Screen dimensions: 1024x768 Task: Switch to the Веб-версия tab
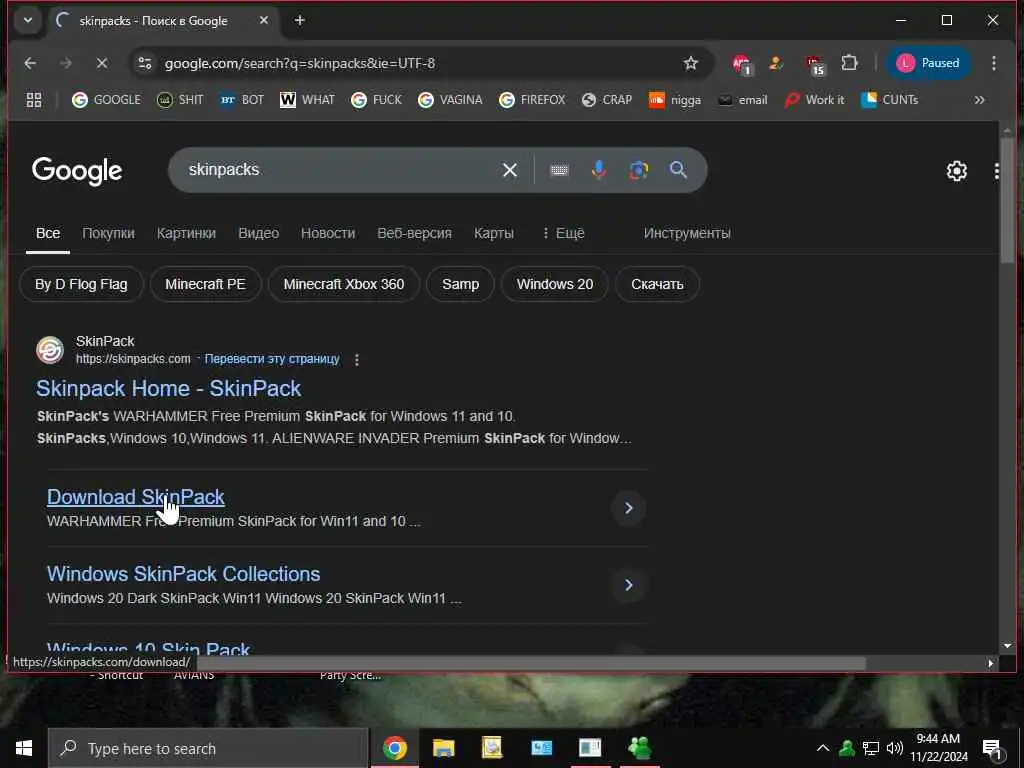point(414,233)
